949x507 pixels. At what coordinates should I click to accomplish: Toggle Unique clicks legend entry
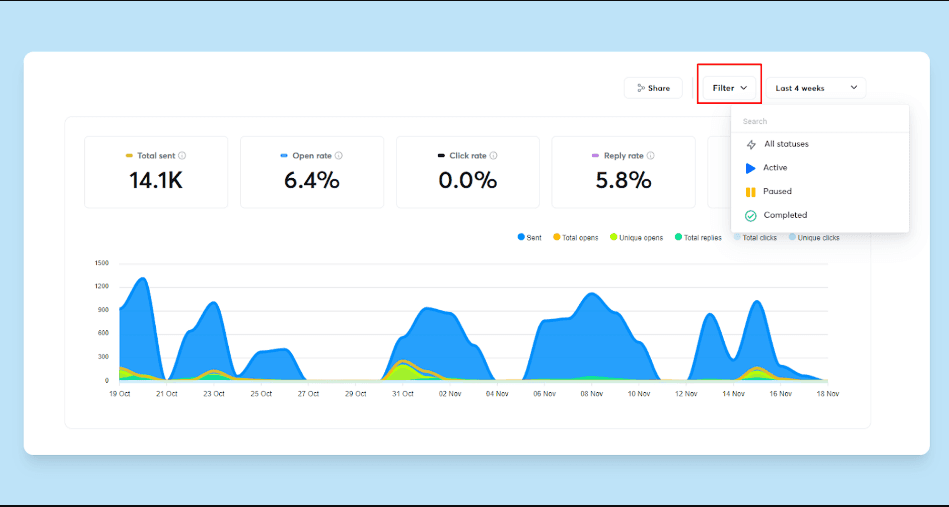point(814,238)
